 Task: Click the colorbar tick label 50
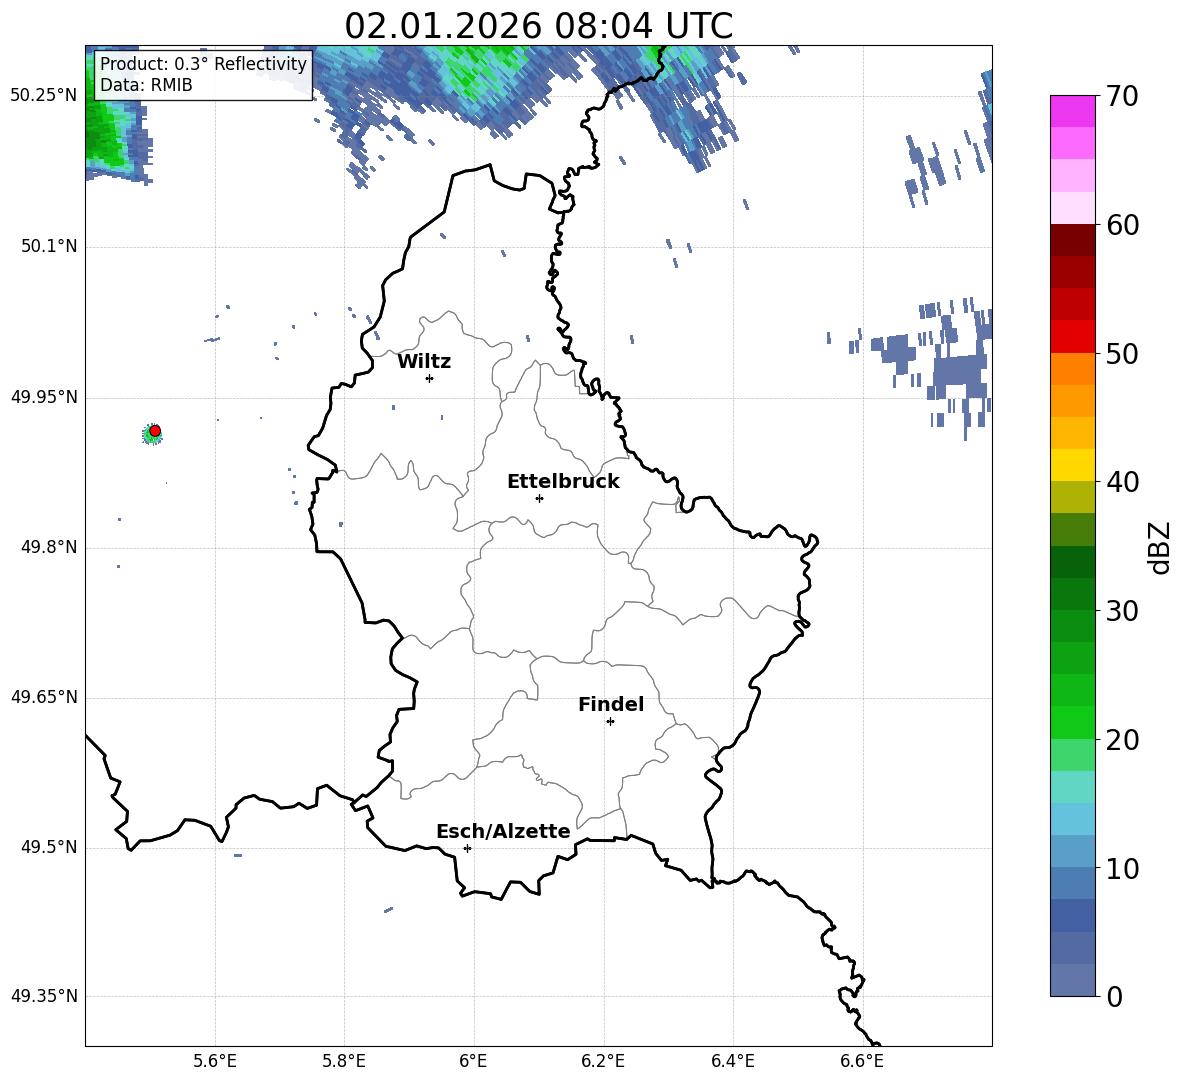(x=1122, y=354)
